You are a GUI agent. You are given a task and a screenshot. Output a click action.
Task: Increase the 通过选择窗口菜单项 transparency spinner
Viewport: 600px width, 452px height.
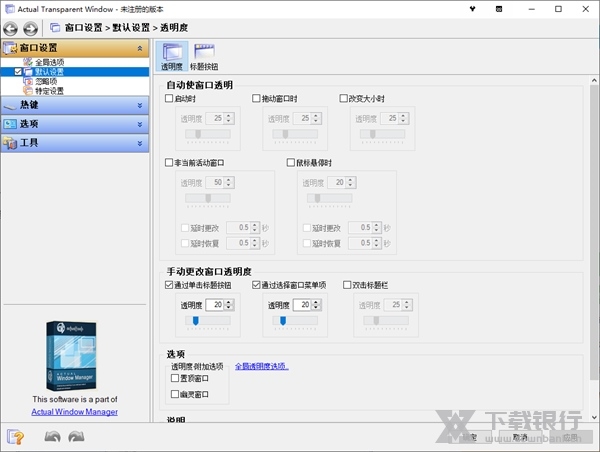[316, 302]
